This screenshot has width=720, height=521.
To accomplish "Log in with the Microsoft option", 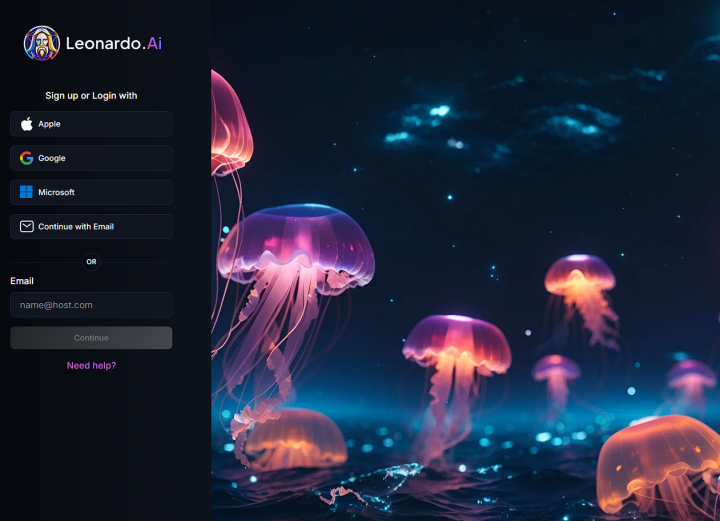I will pyautogui.click(x=91, y=192).
